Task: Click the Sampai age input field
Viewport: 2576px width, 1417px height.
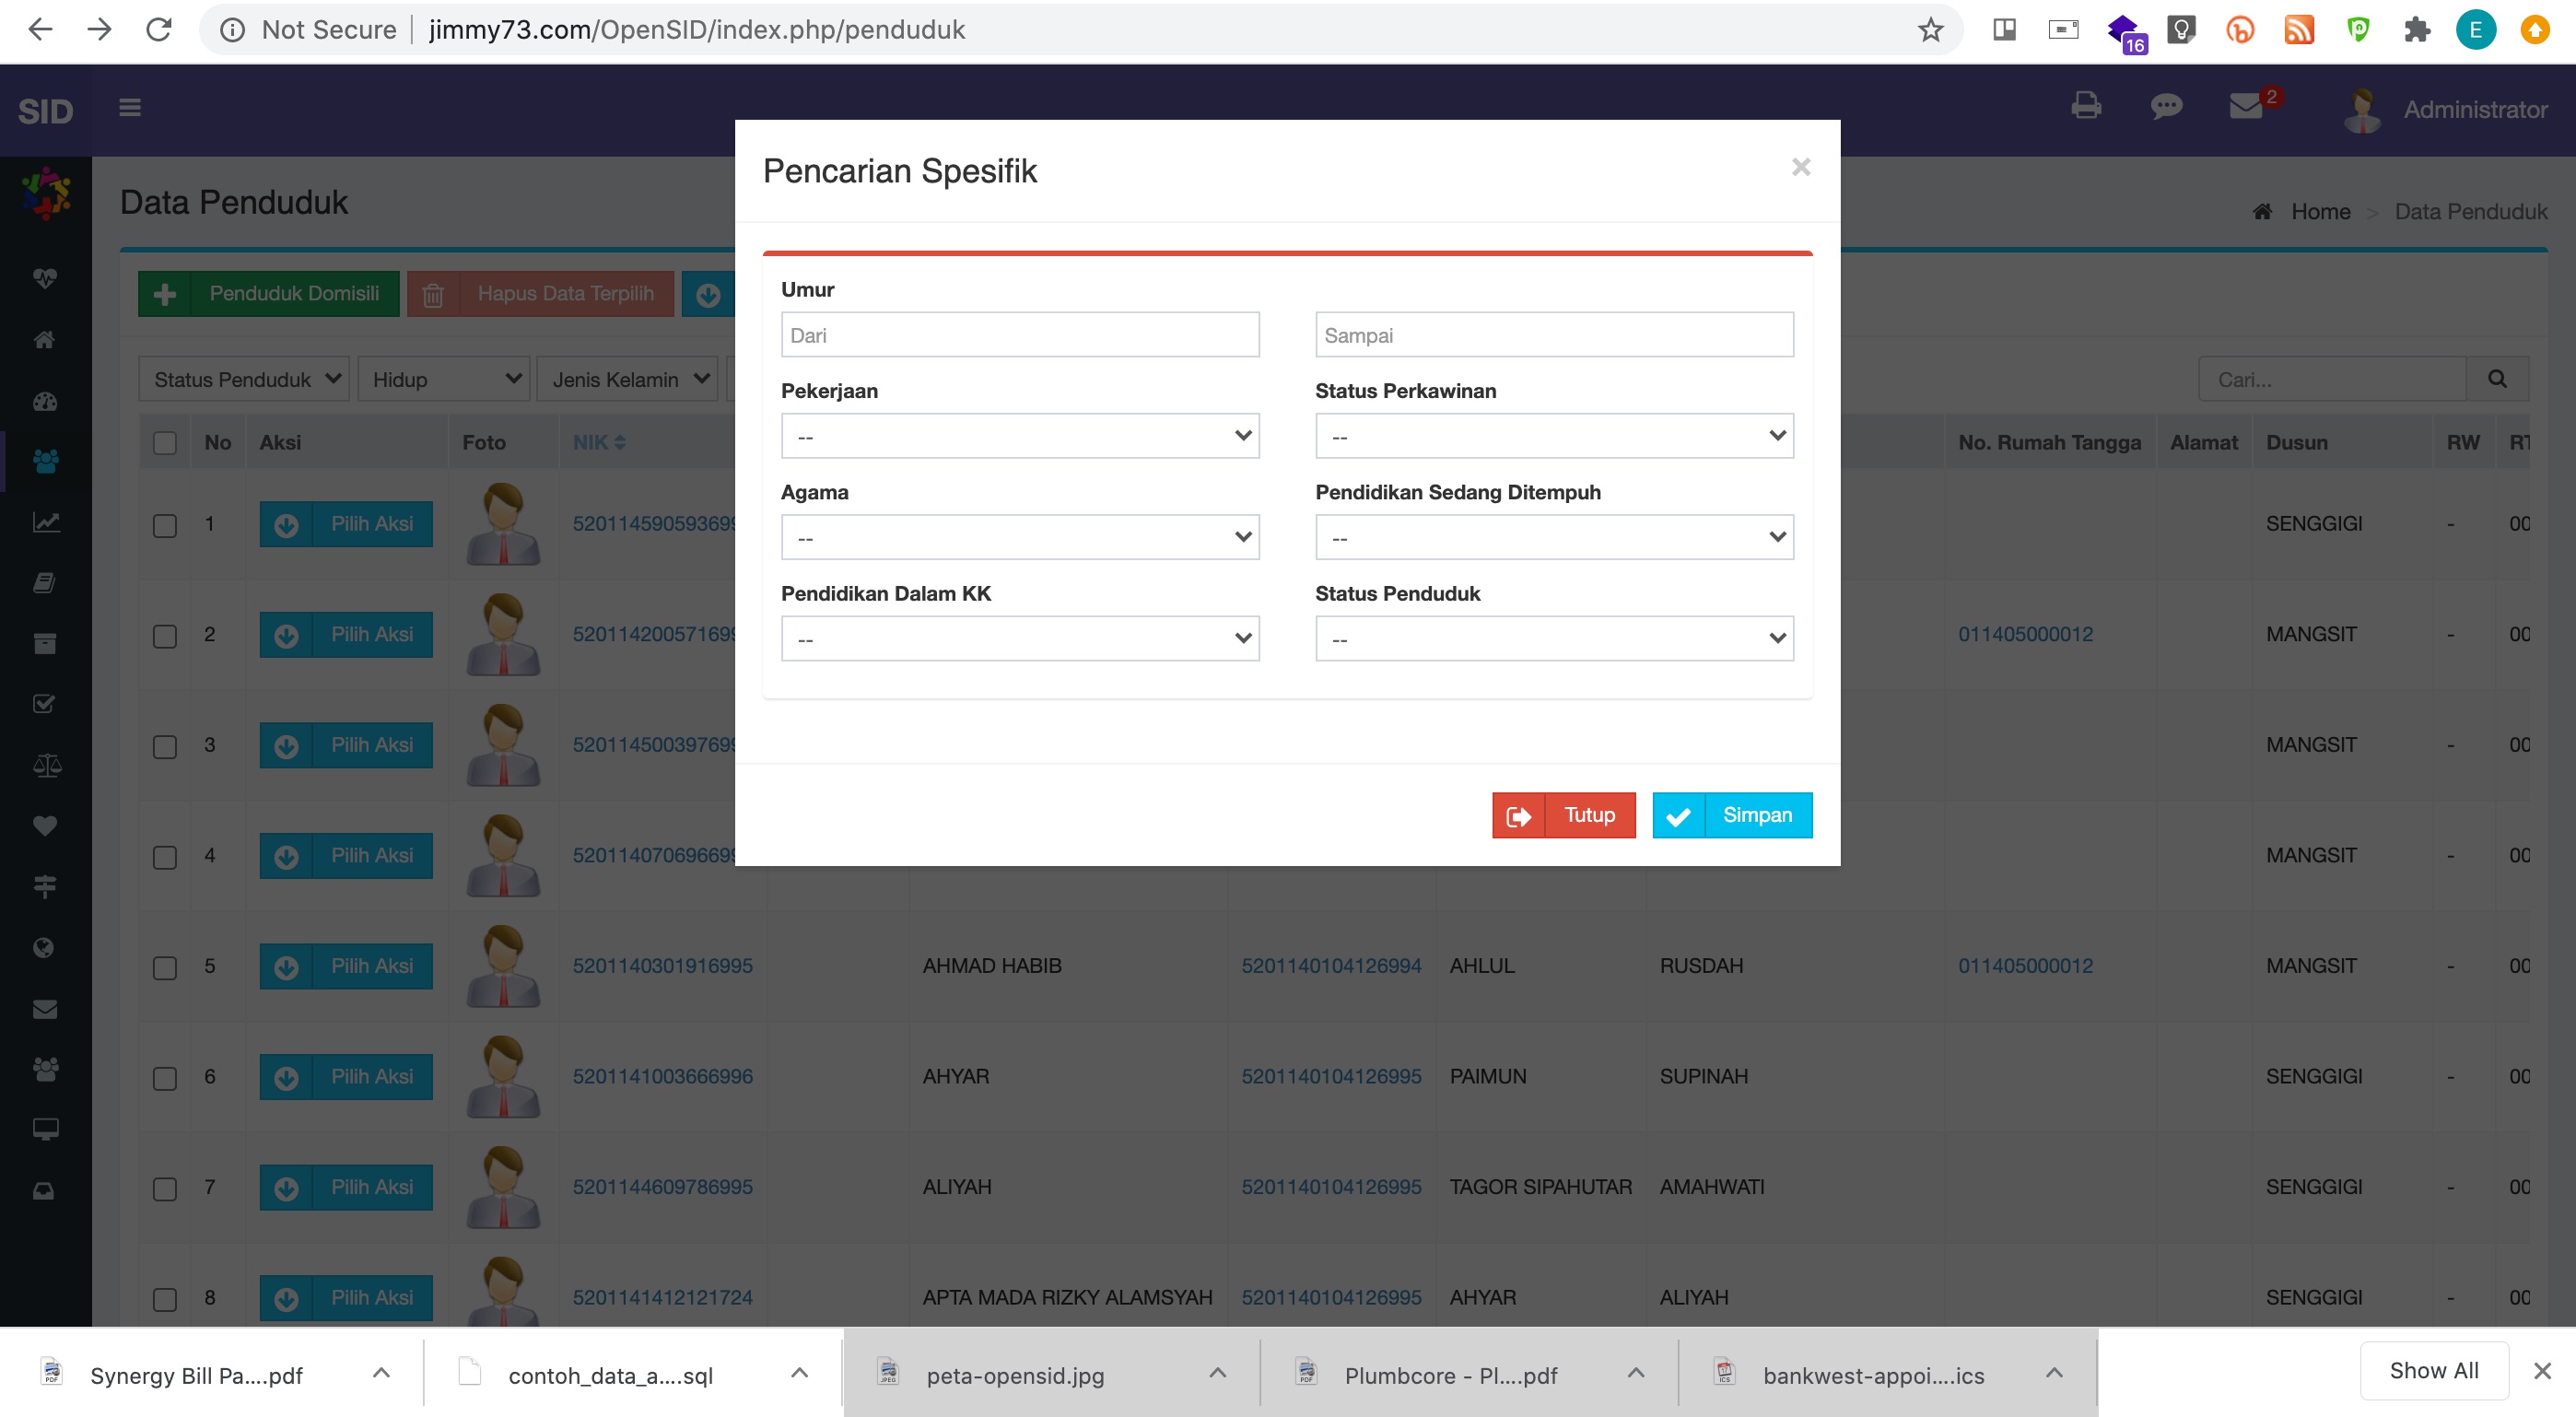Action: pyautogui.click(x=1554, y=335)
